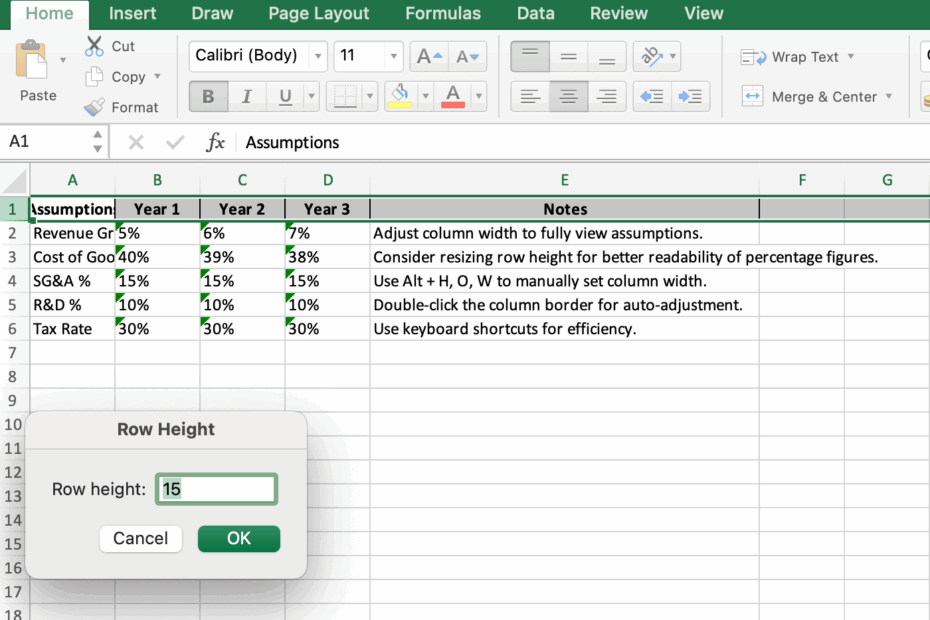Select cell containing 39%
Viewport: 930px width, 620px height.
(242, 257)
